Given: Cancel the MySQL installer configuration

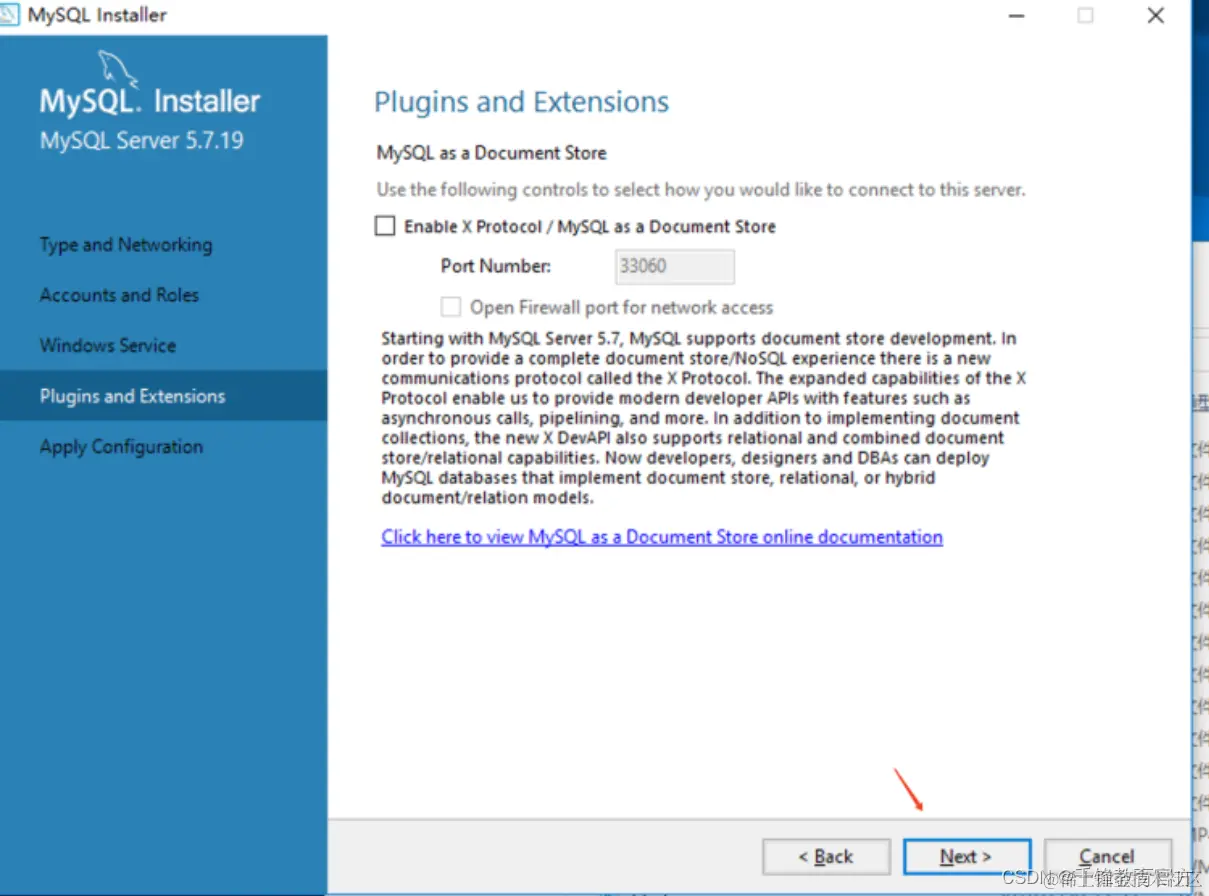Looking at the screenshot, I should point(1107,857).
